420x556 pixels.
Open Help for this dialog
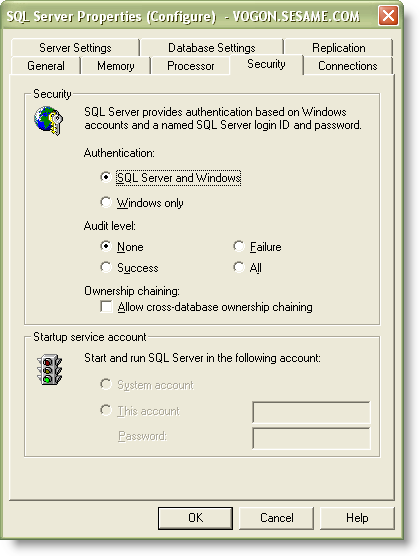coord(357,518)
